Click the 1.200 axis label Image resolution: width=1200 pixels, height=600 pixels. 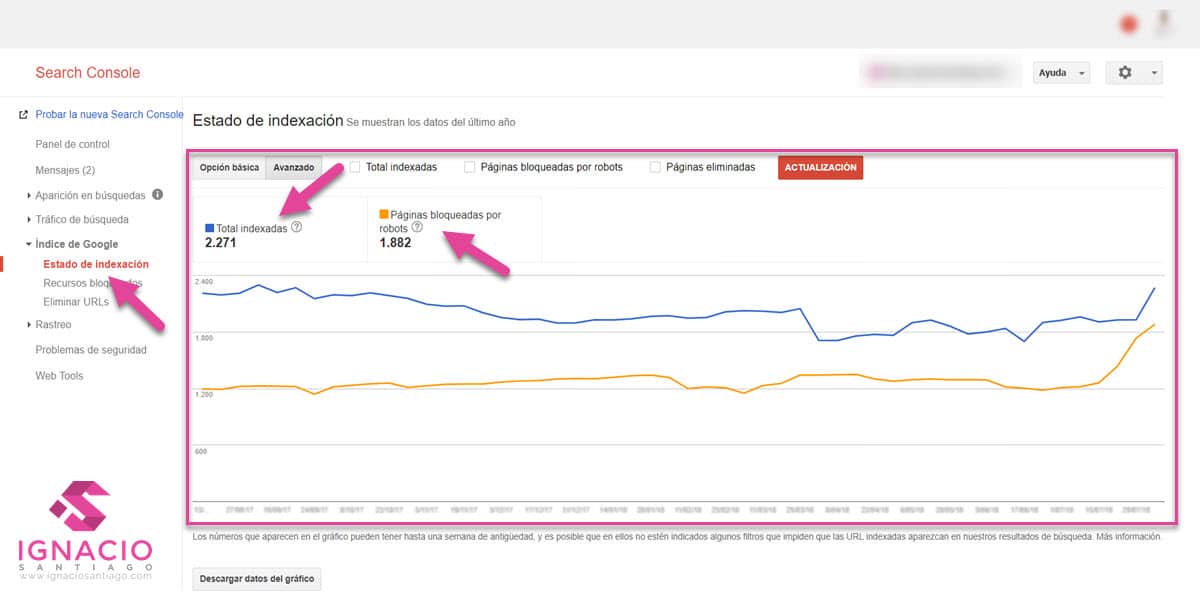click(x=202, y=395)
